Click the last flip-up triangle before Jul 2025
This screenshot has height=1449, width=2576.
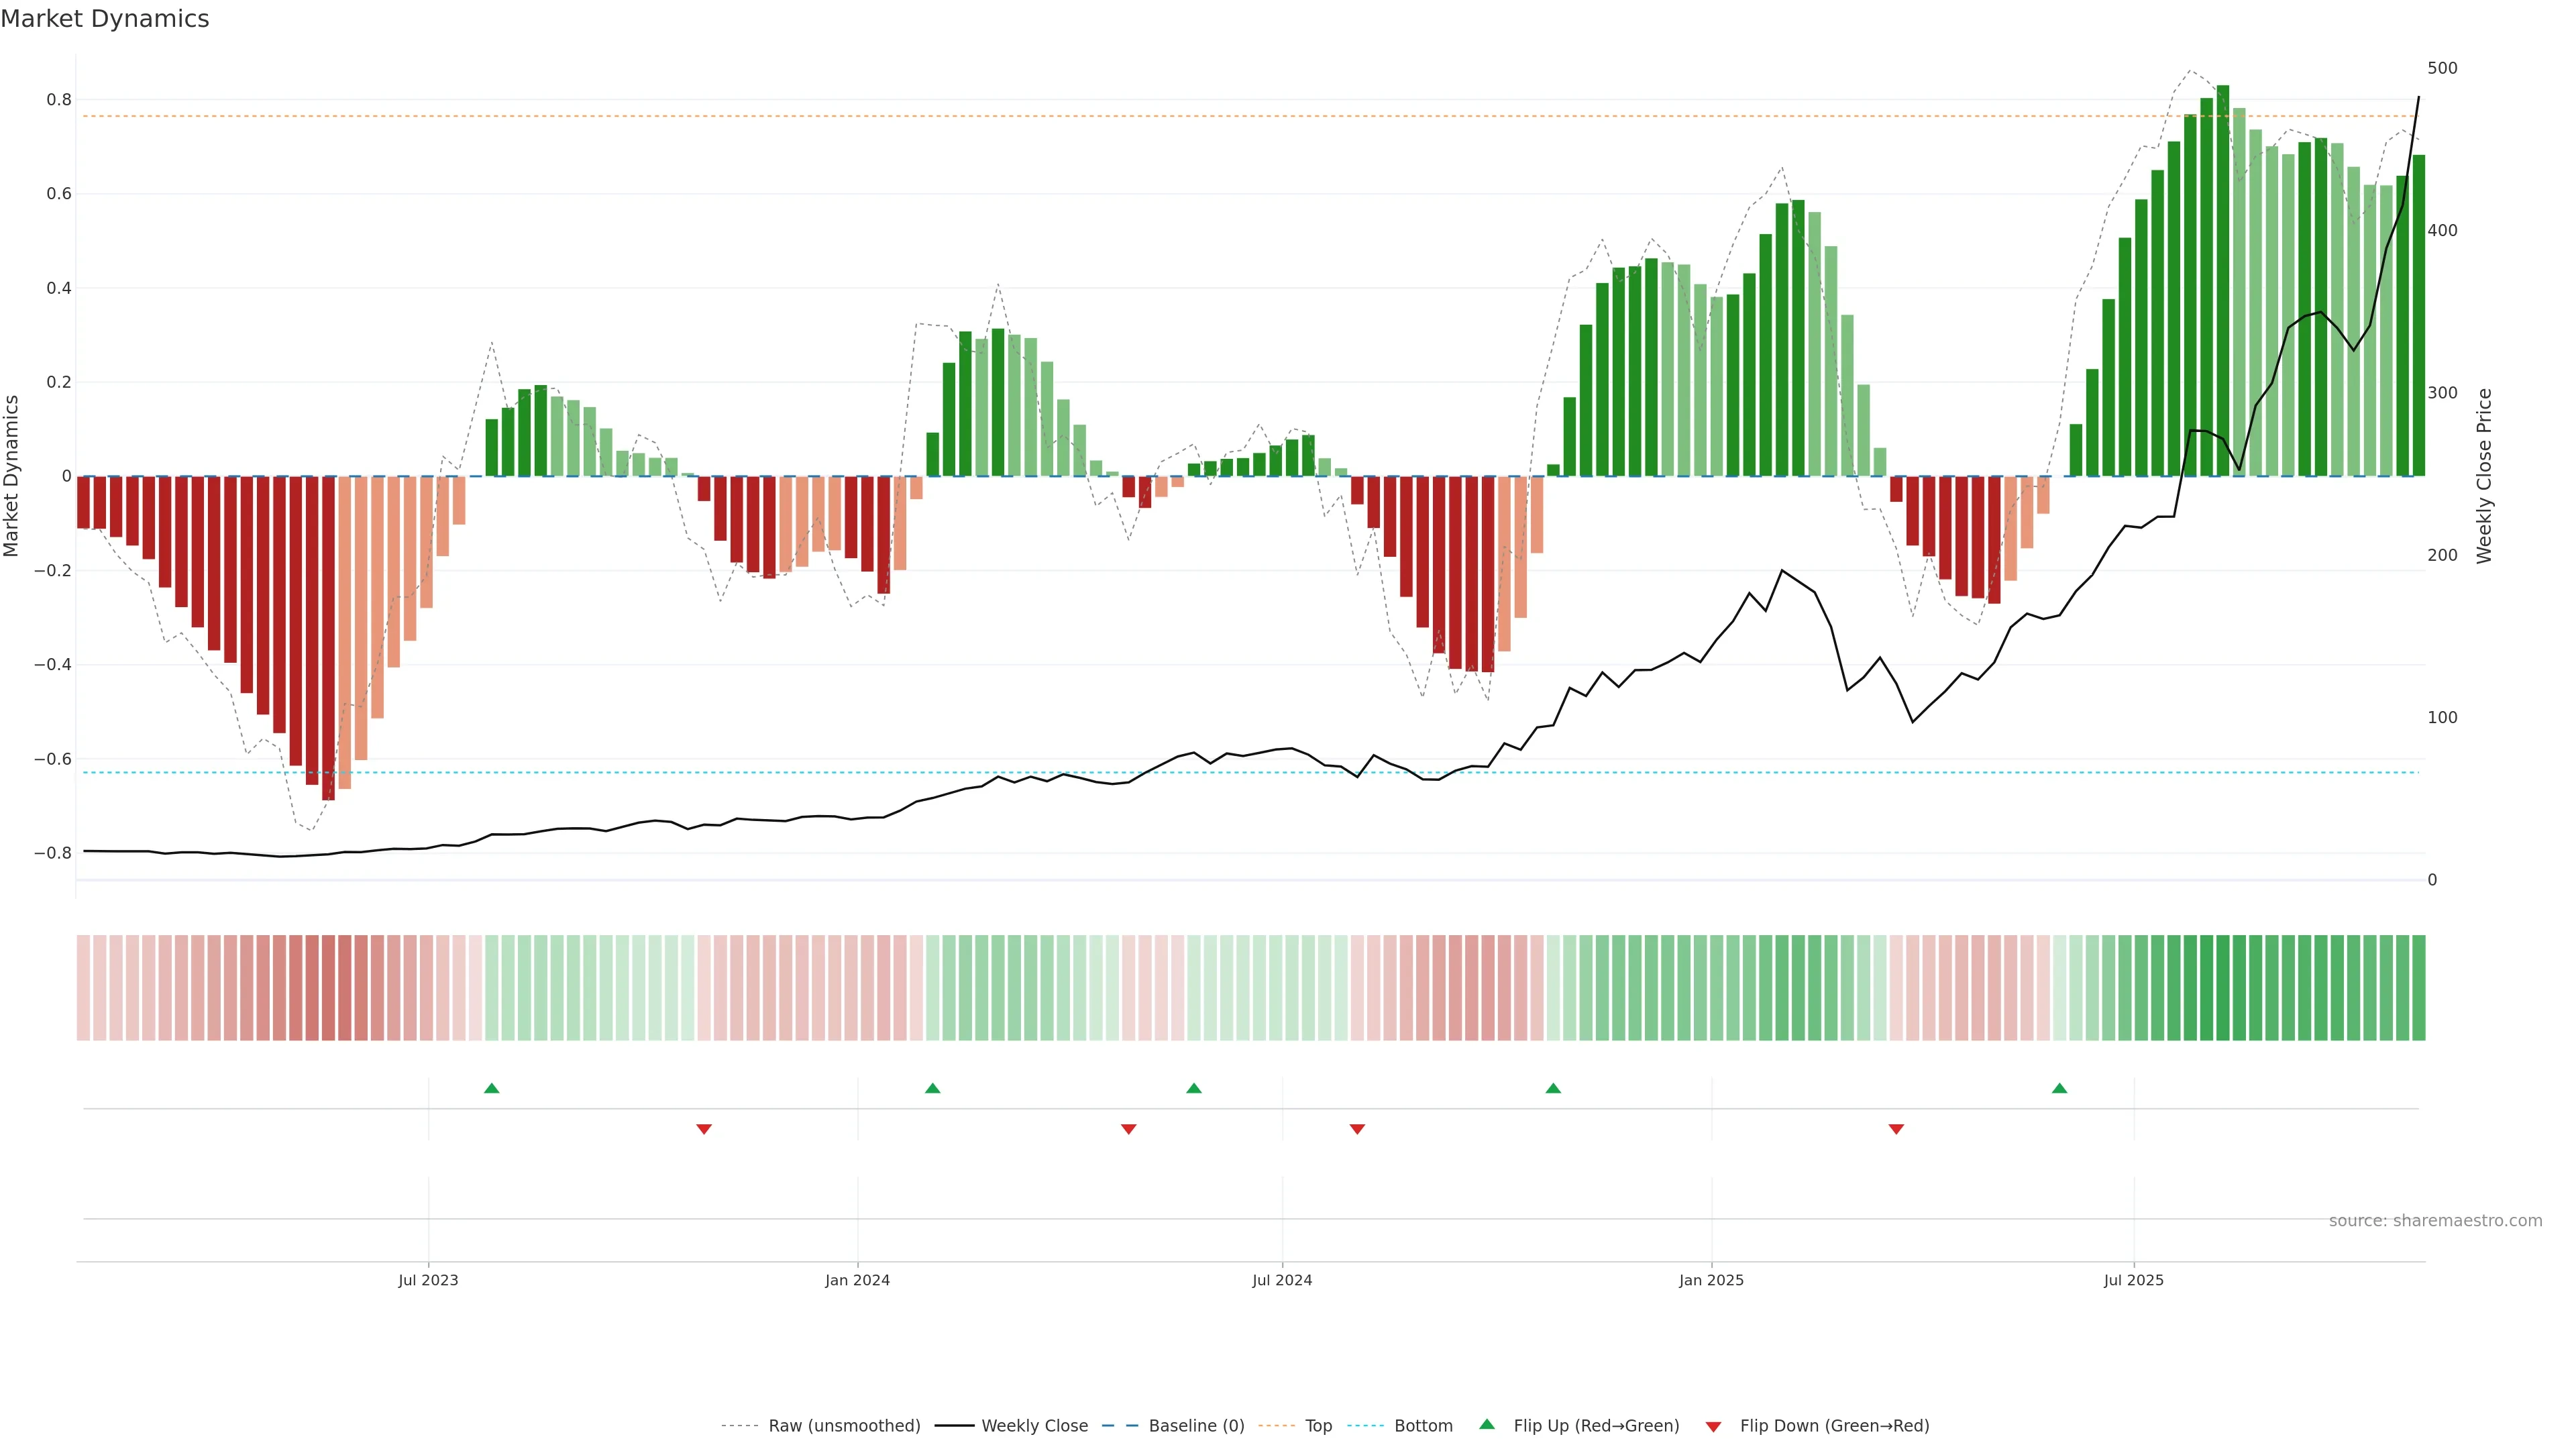point(2059,1088)
